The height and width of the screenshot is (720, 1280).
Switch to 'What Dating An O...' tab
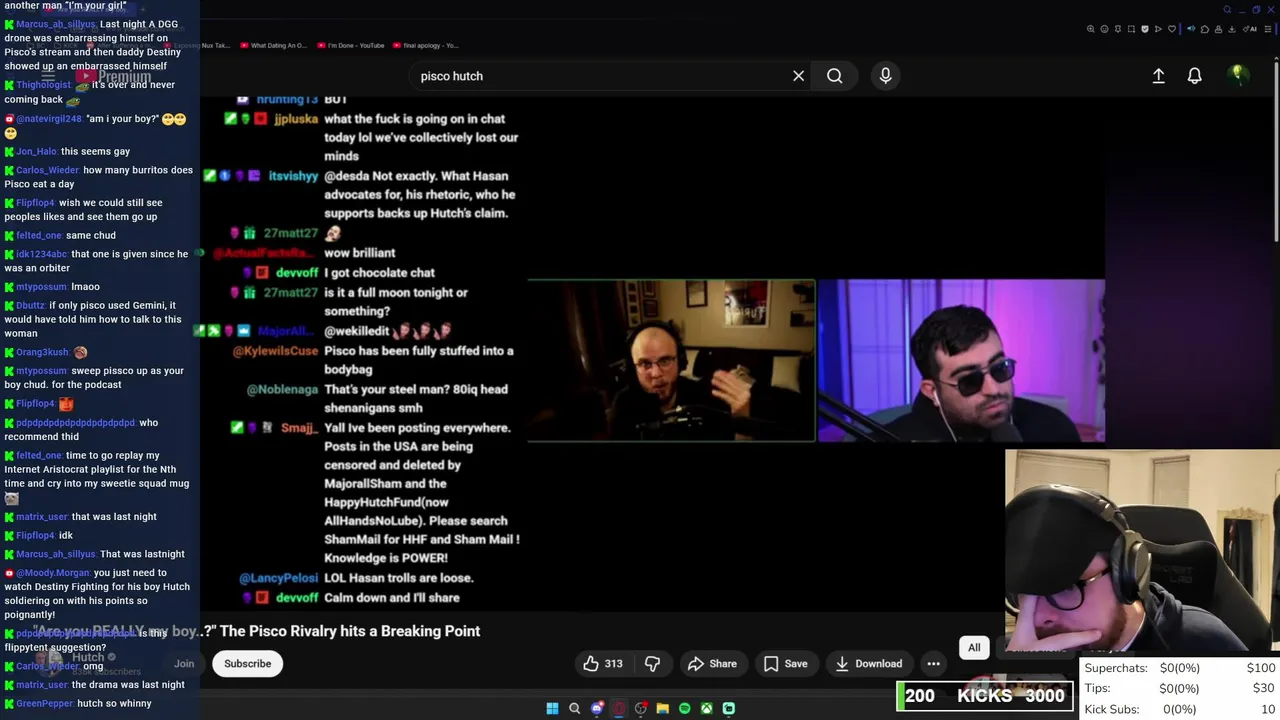coord(272,45)
